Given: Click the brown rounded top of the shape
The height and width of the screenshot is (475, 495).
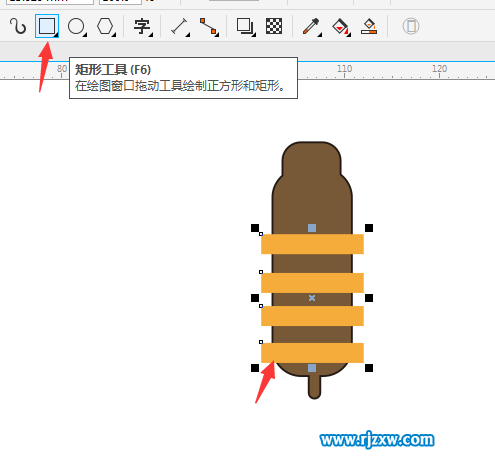Looking at the screenshot, I should 312,158.
